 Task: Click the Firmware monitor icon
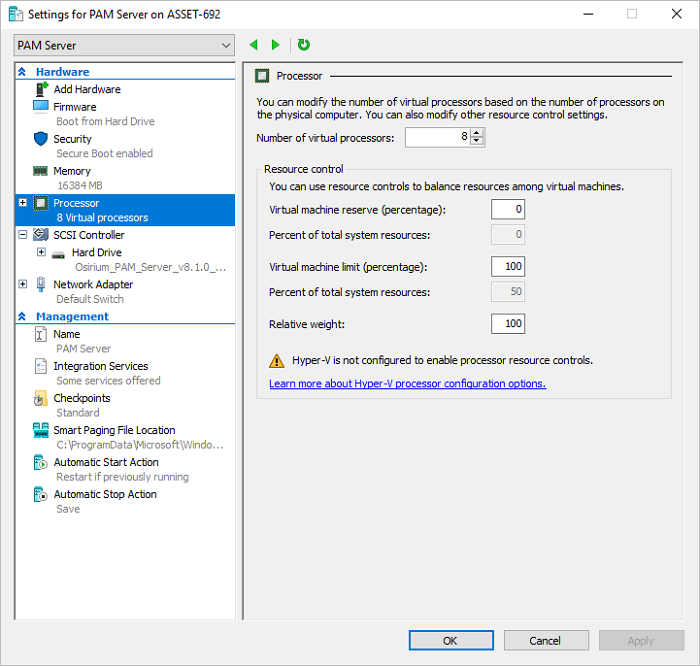point(41,107)
